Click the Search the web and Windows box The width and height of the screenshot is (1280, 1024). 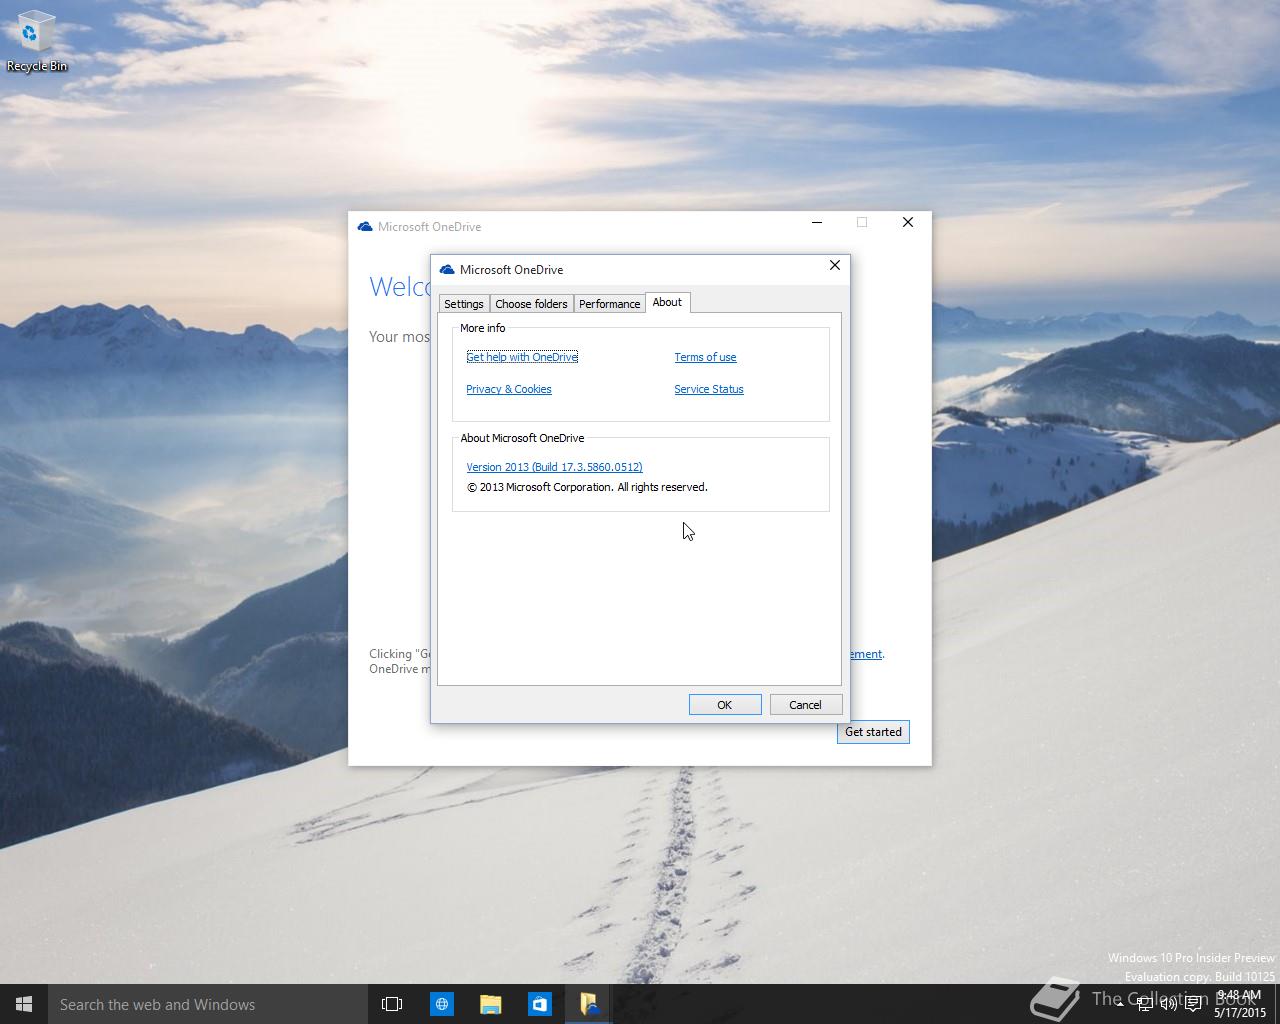click(x=207, y=1004)
